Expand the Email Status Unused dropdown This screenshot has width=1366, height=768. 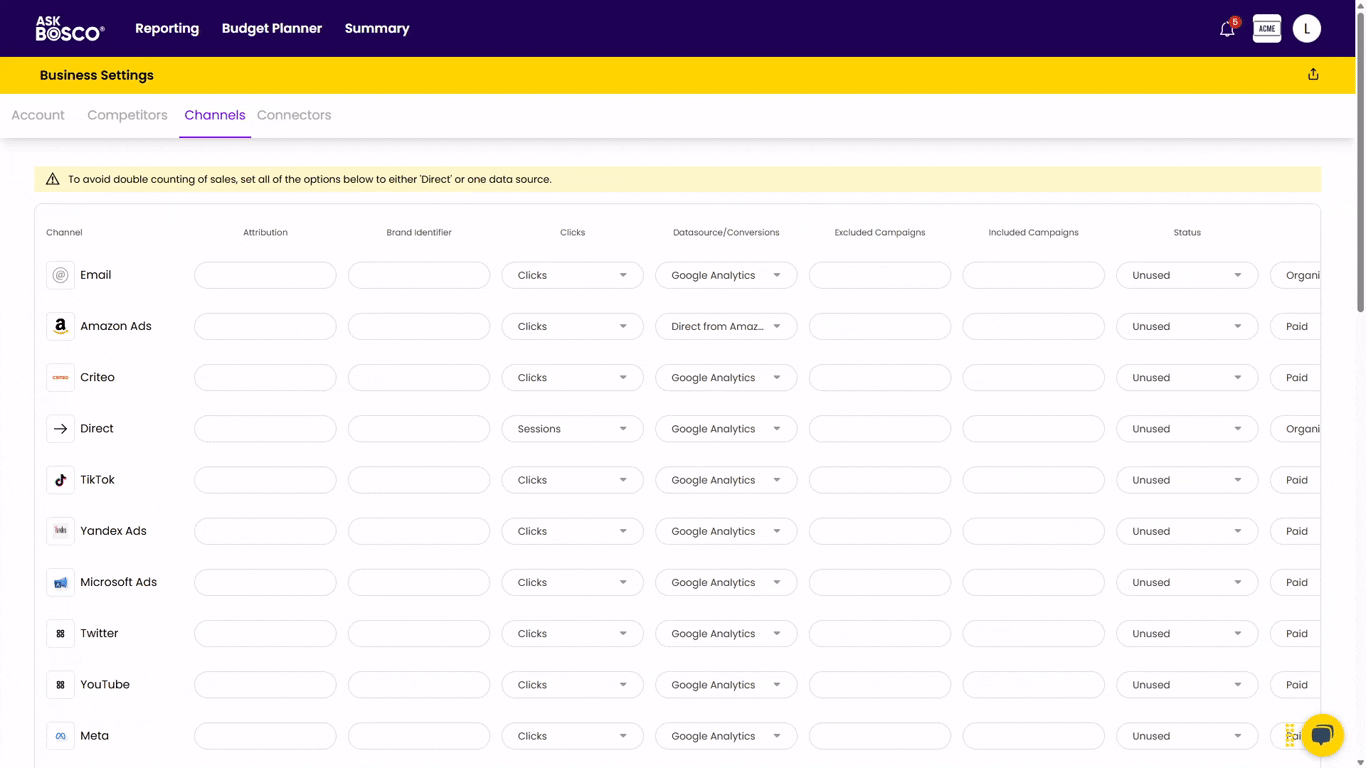1187,275
